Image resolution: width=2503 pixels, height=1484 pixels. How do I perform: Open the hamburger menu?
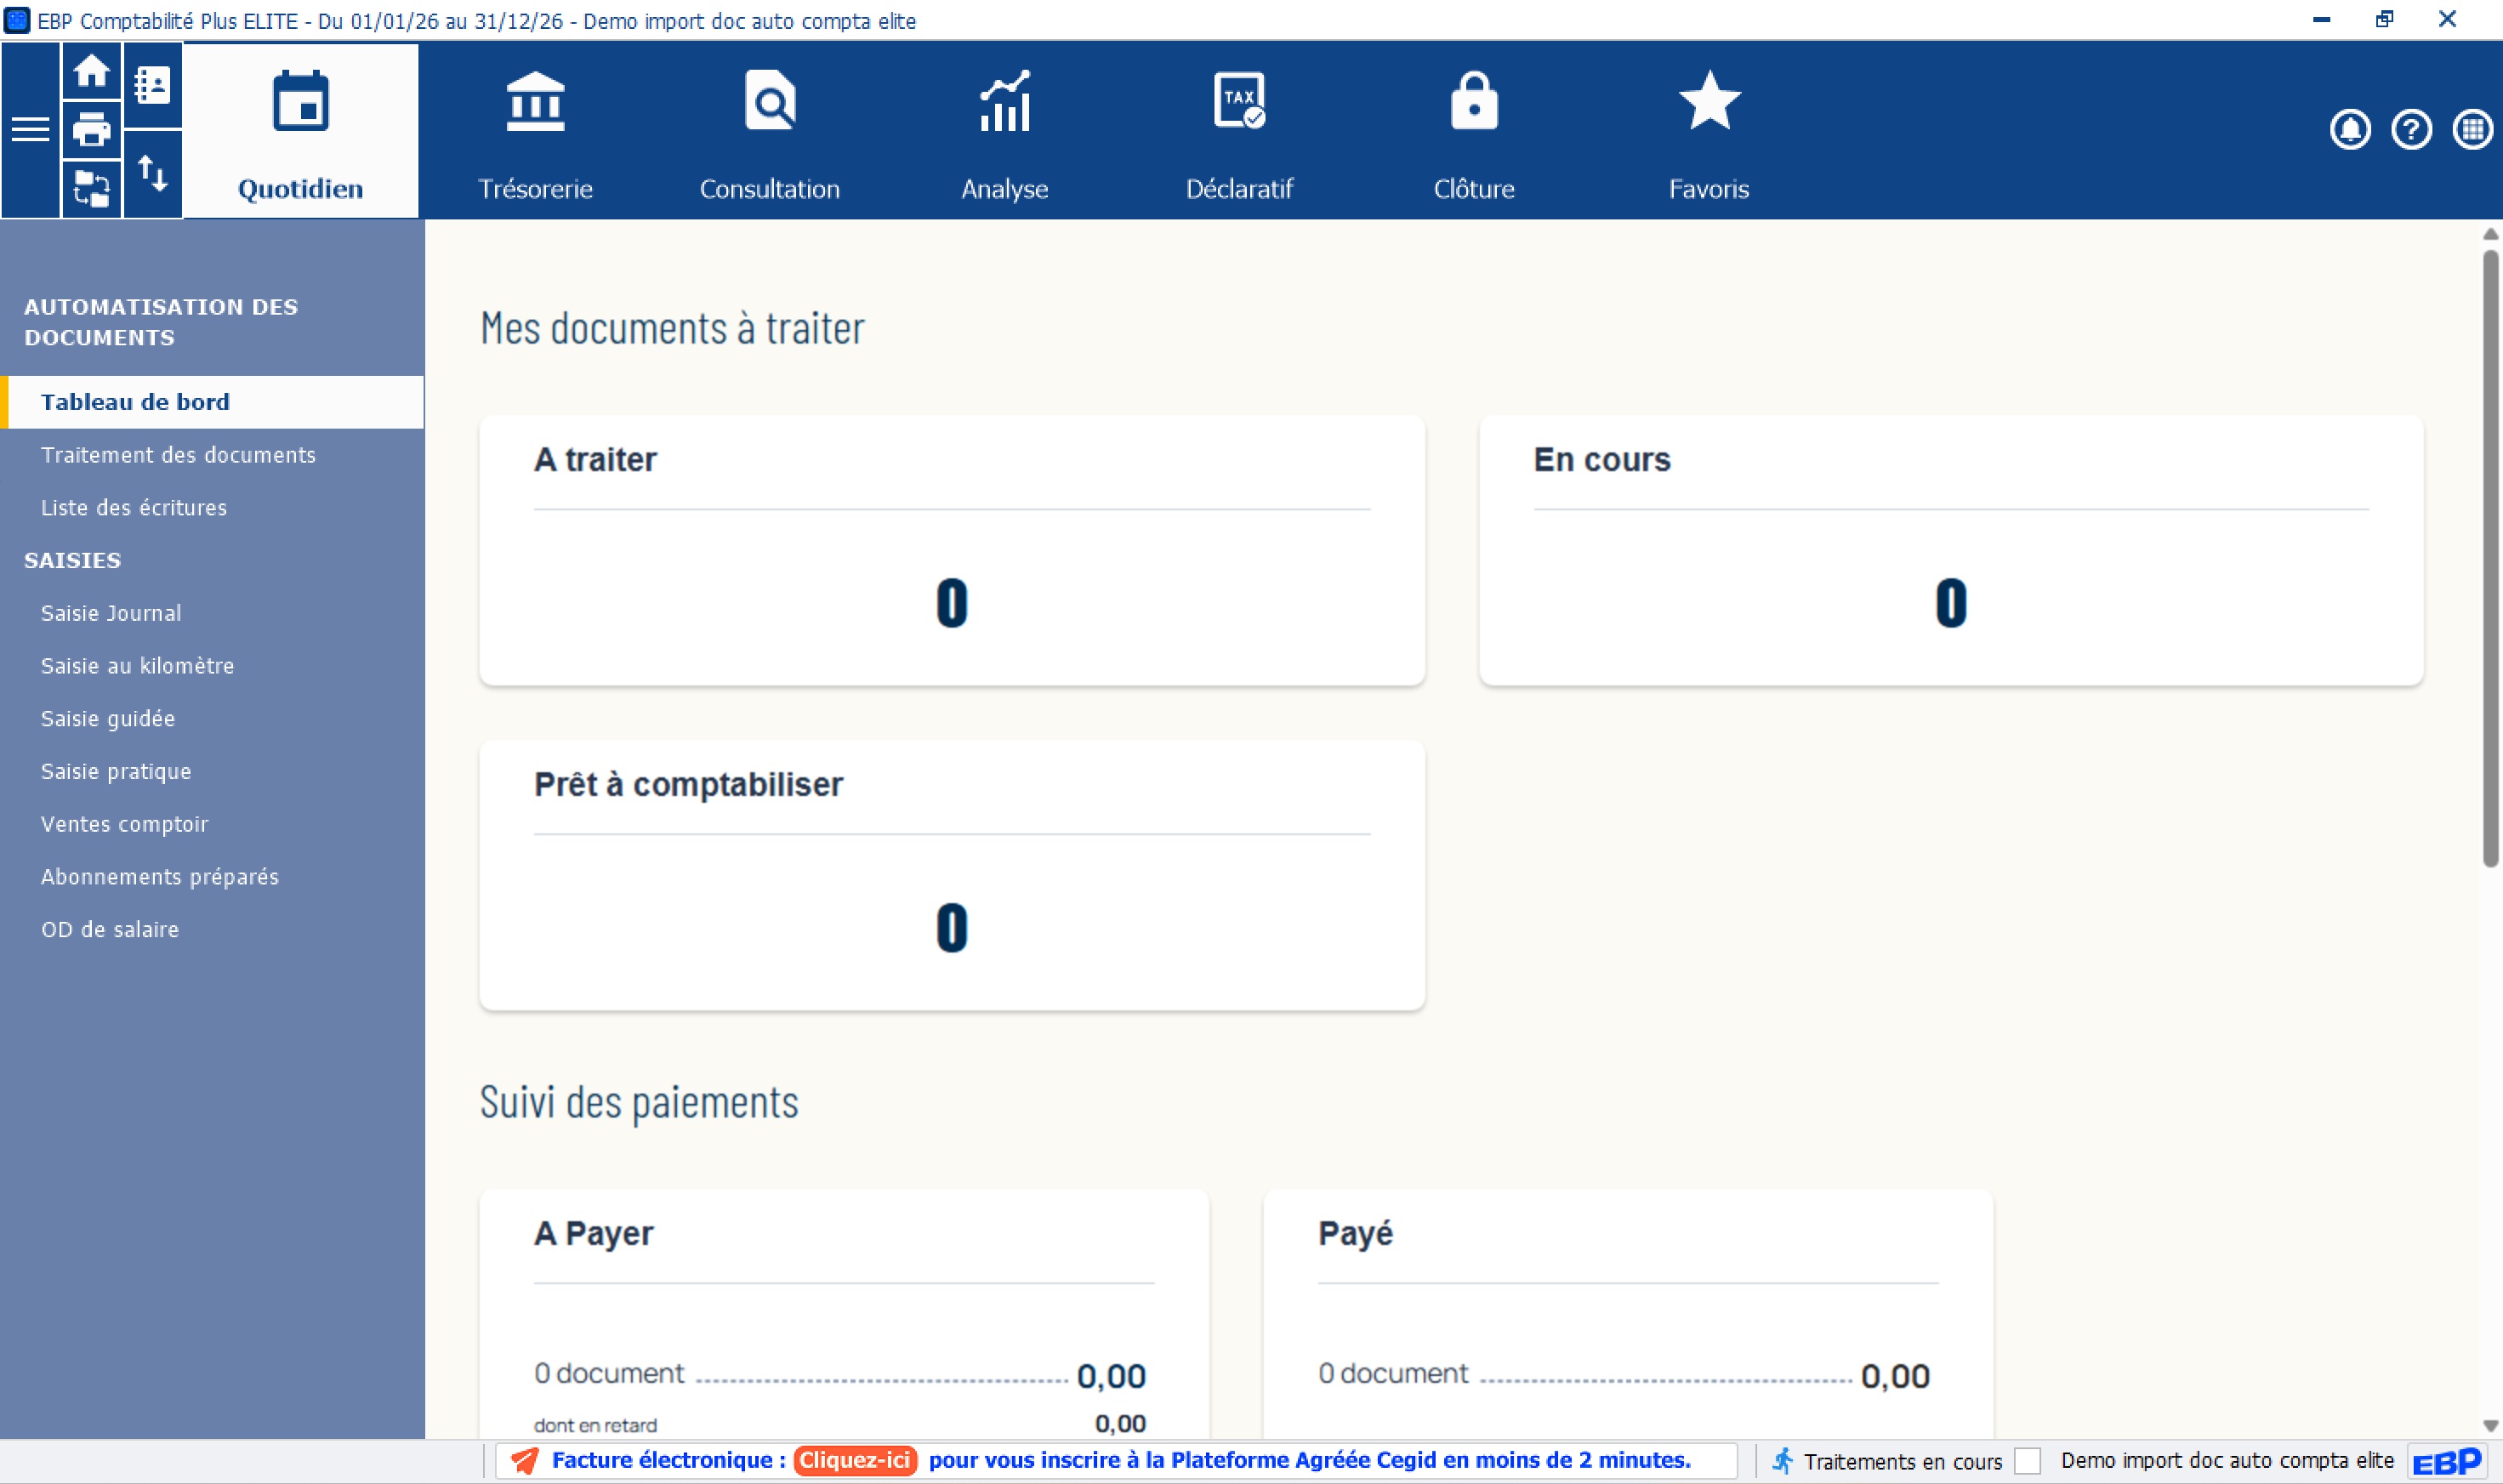pos(30,130)
